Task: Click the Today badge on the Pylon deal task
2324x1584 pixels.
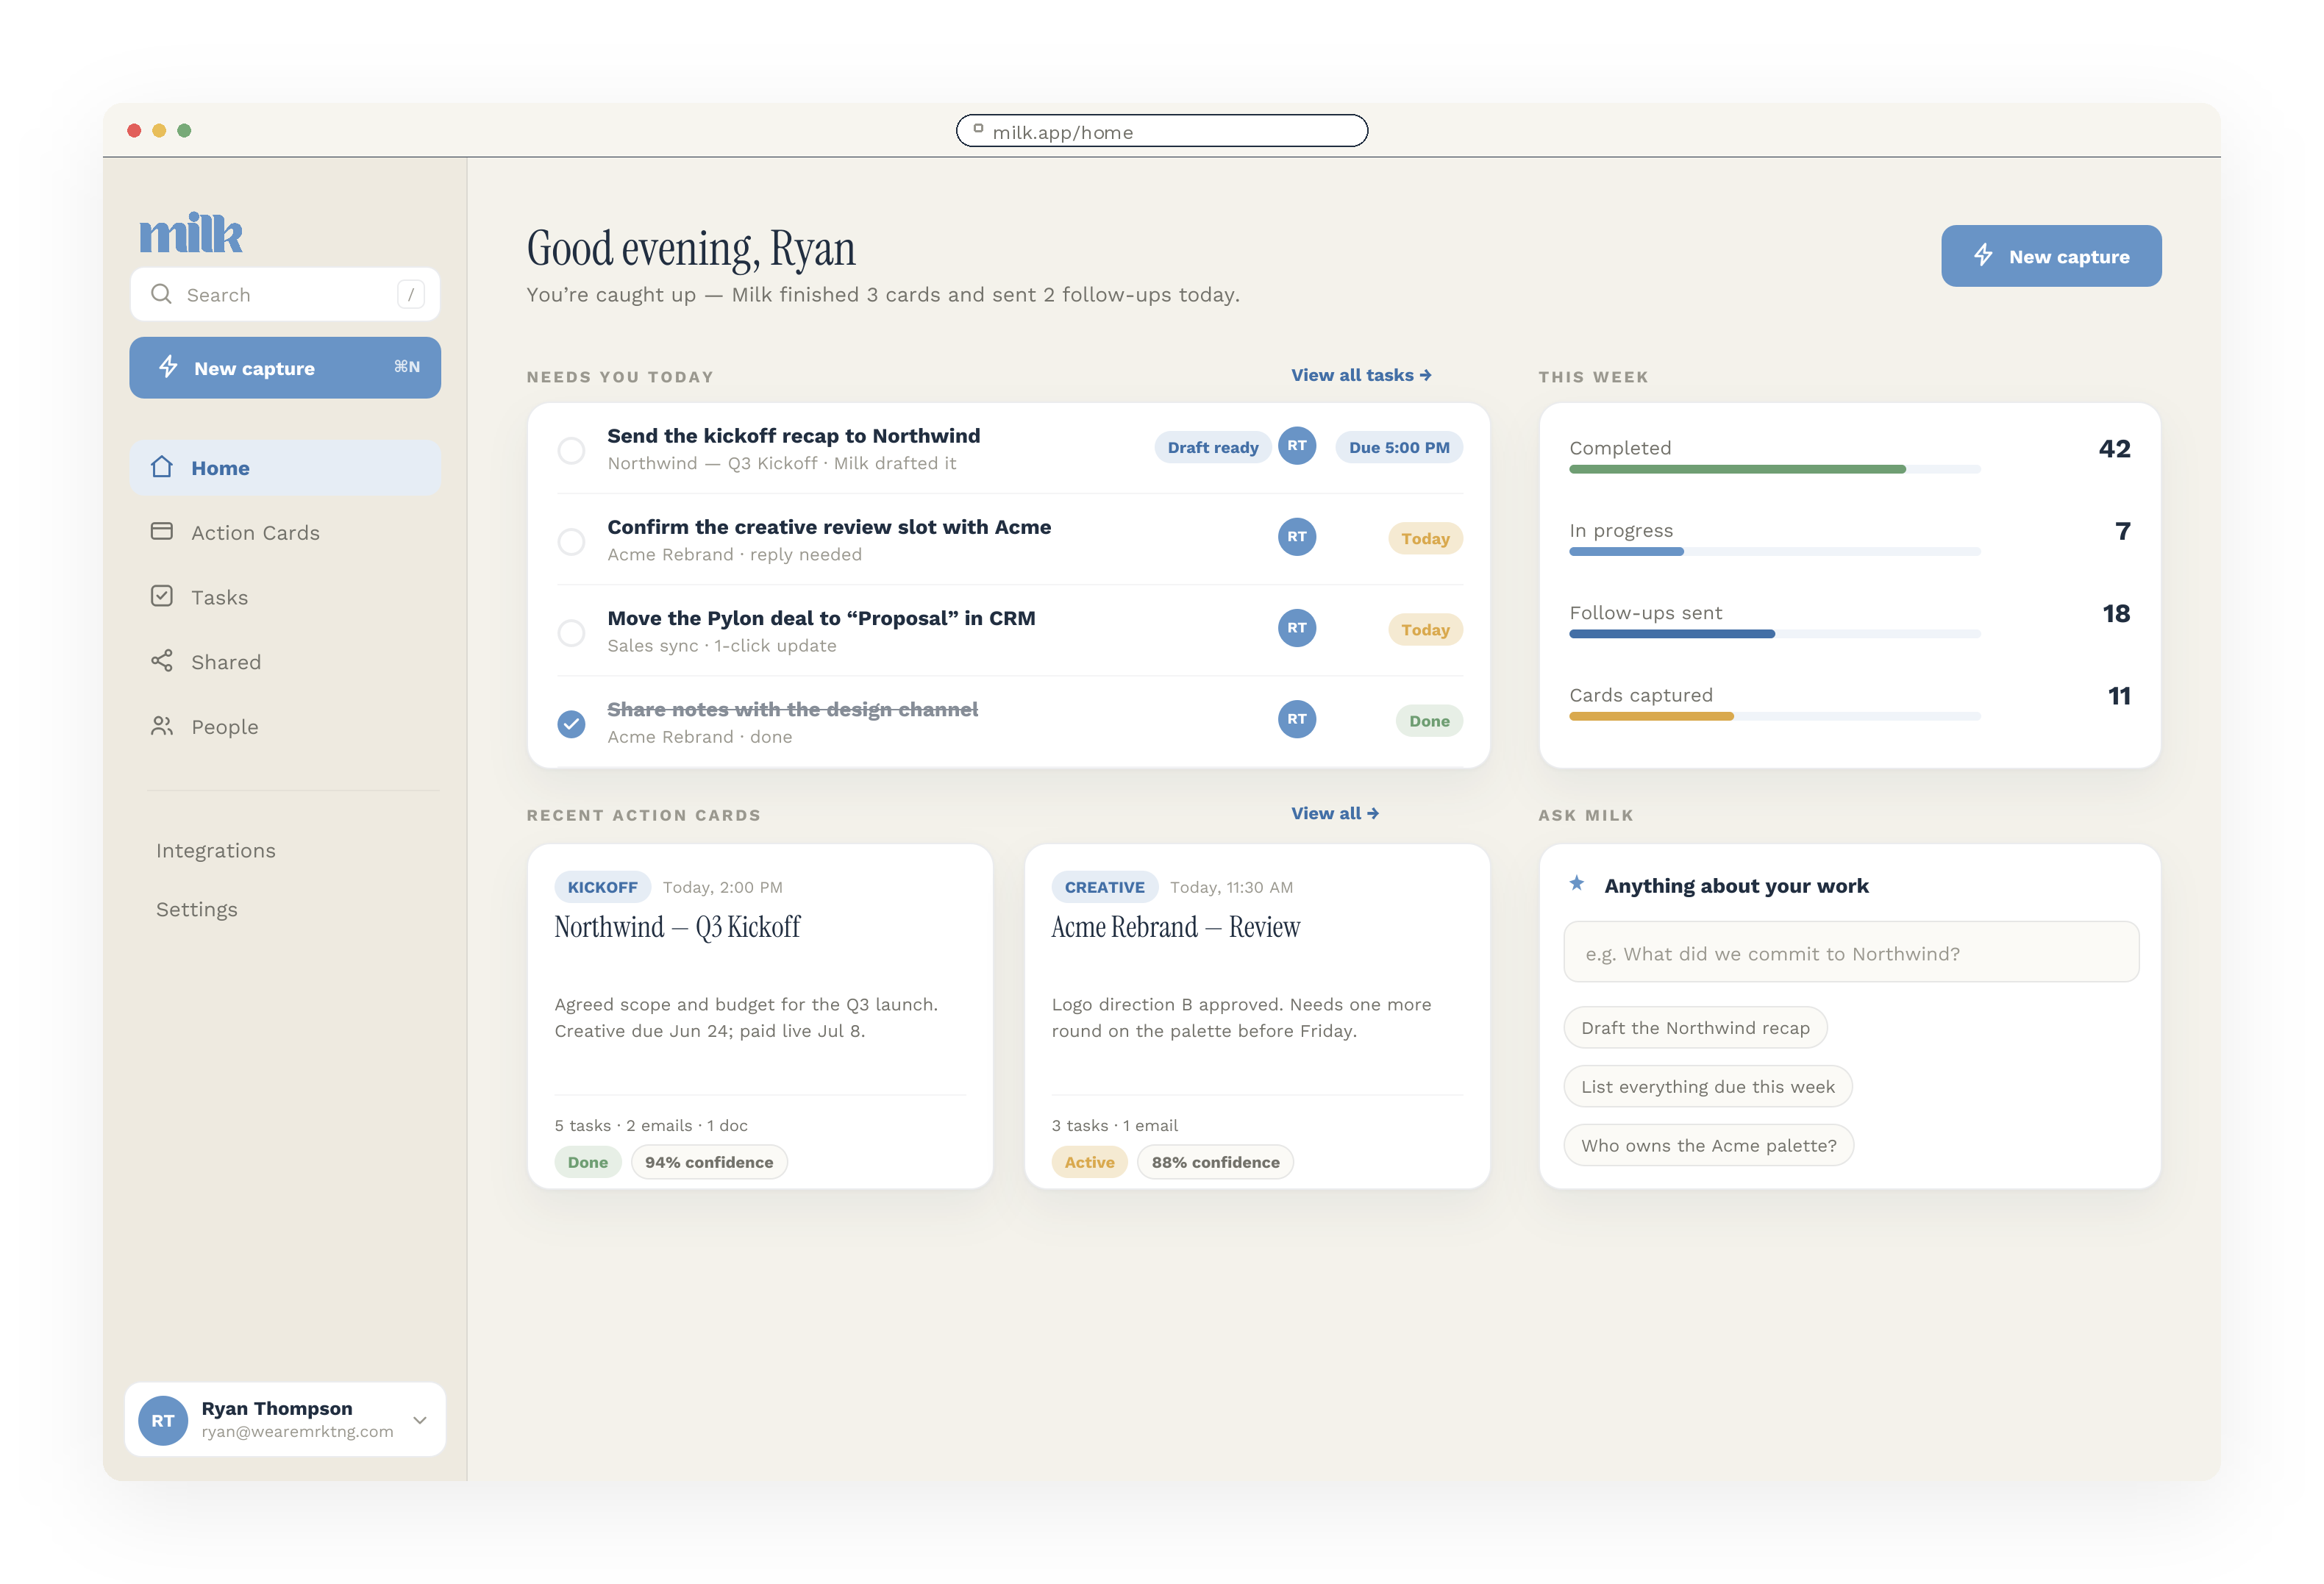Action: point(1425,629)
